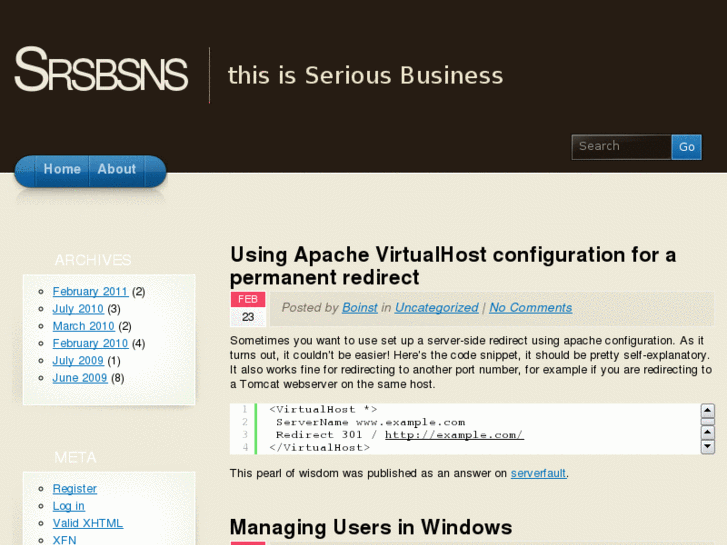View posts by author Boinst

click(x=360, y=308)
